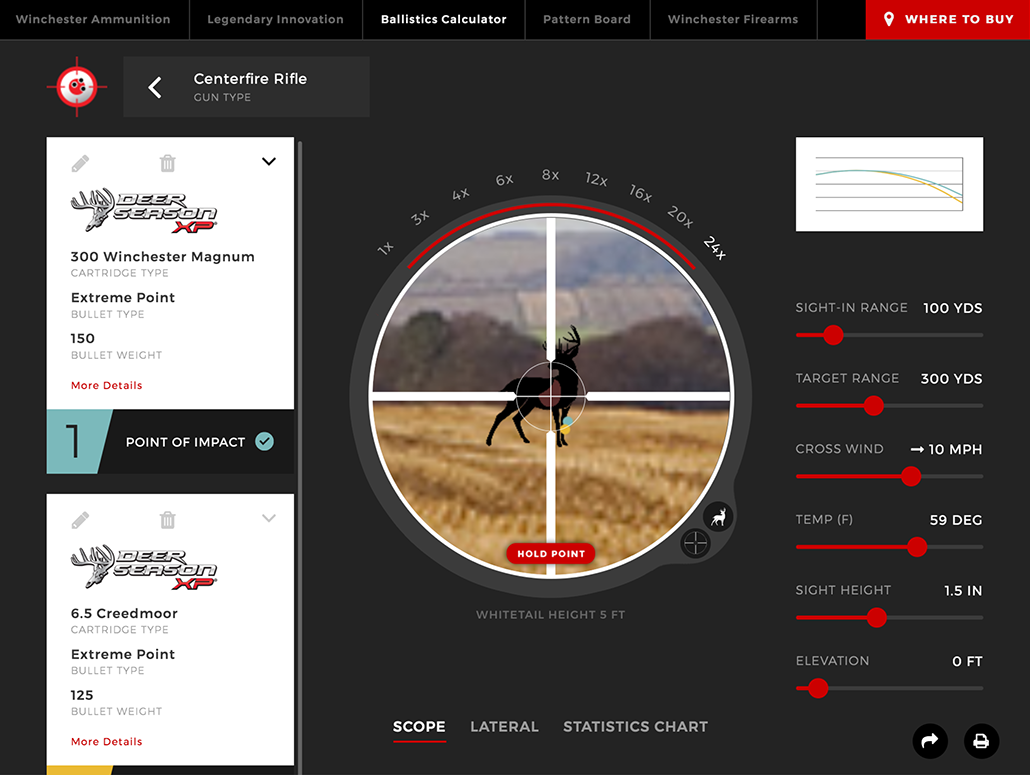Go back using the Centerfire Rifle arrow
The width and height of the screenshot is (1030, 775).
click(154, 87)
